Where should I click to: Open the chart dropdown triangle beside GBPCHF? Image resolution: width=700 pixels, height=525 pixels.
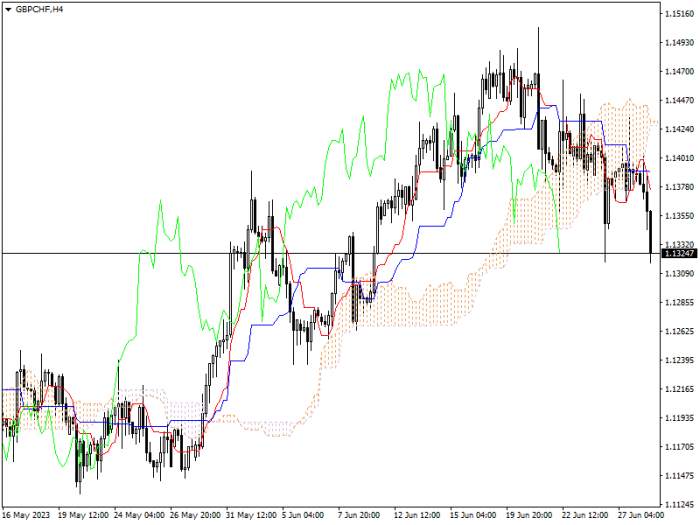(x=8, y=9)
